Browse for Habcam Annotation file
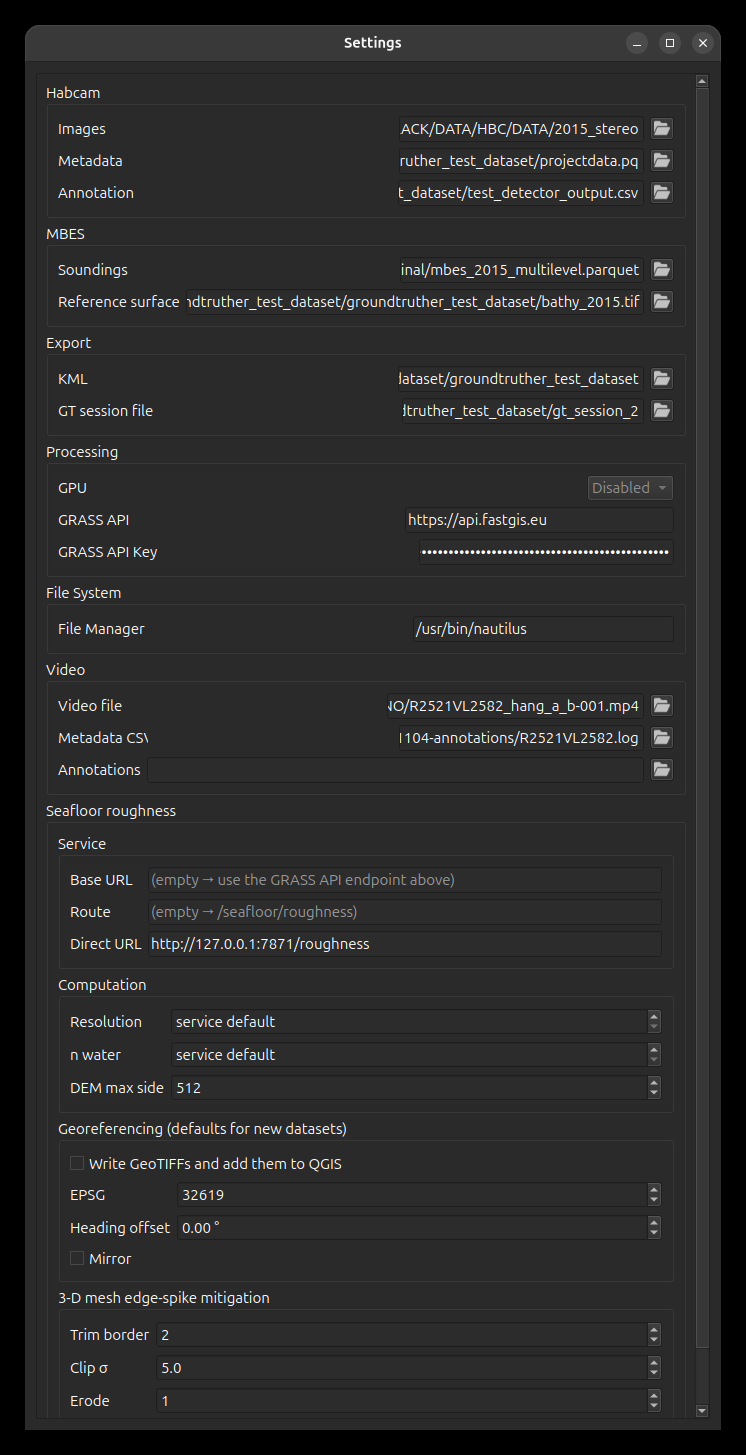The image size is (746, 1455). tap(661, 193)
